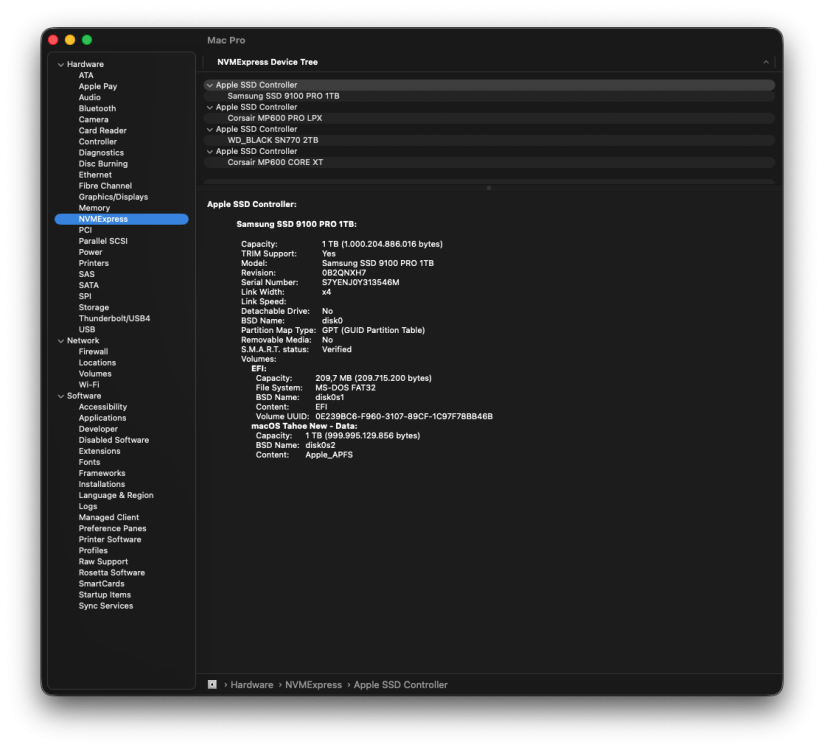Click the serial number S7YENJ0Y313546M
Screen dimensions: 824x750
click(x=360, y=282)
